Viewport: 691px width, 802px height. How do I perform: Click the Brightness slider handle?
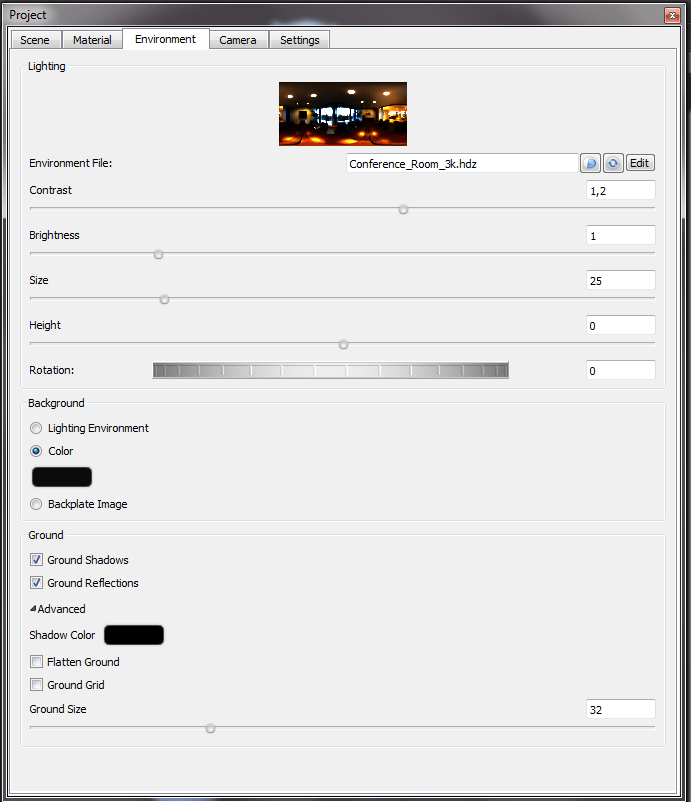pyautogui.click(x=159, y=254)
